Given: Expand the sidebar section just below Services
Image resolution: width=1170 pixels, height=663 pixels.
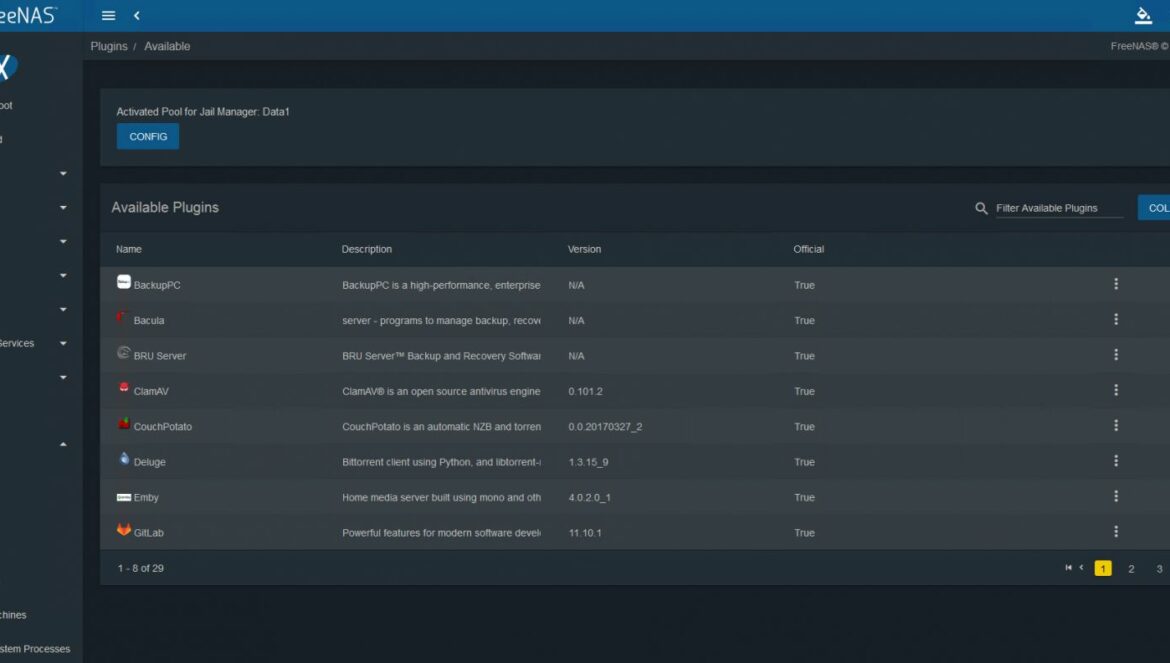Looking at the screenshot, I should click(x=63, y=377).
